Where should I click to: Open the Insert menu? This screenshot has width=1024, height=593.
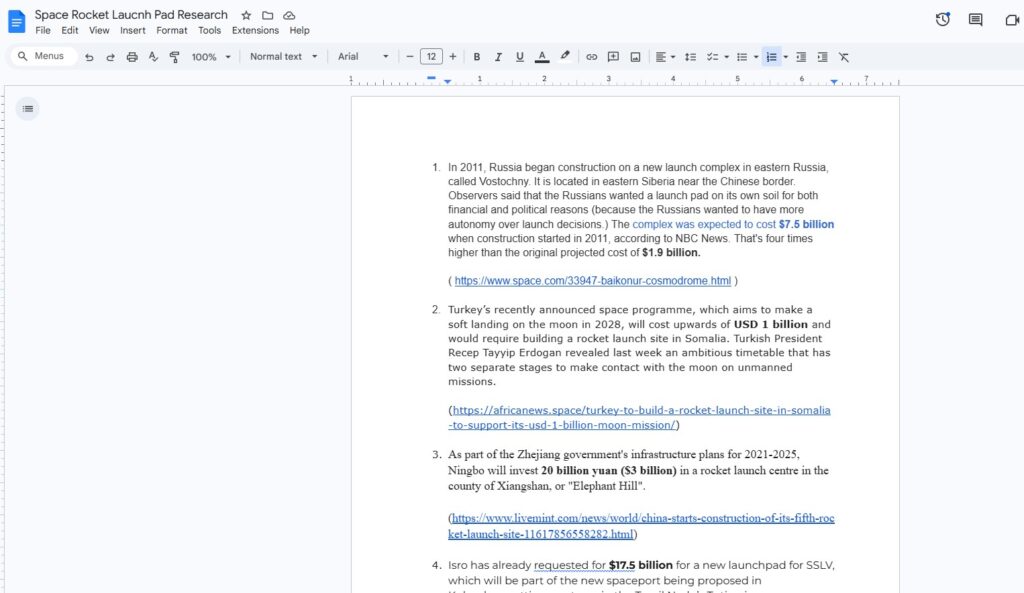pyautogui.click(x=133, y=30)
